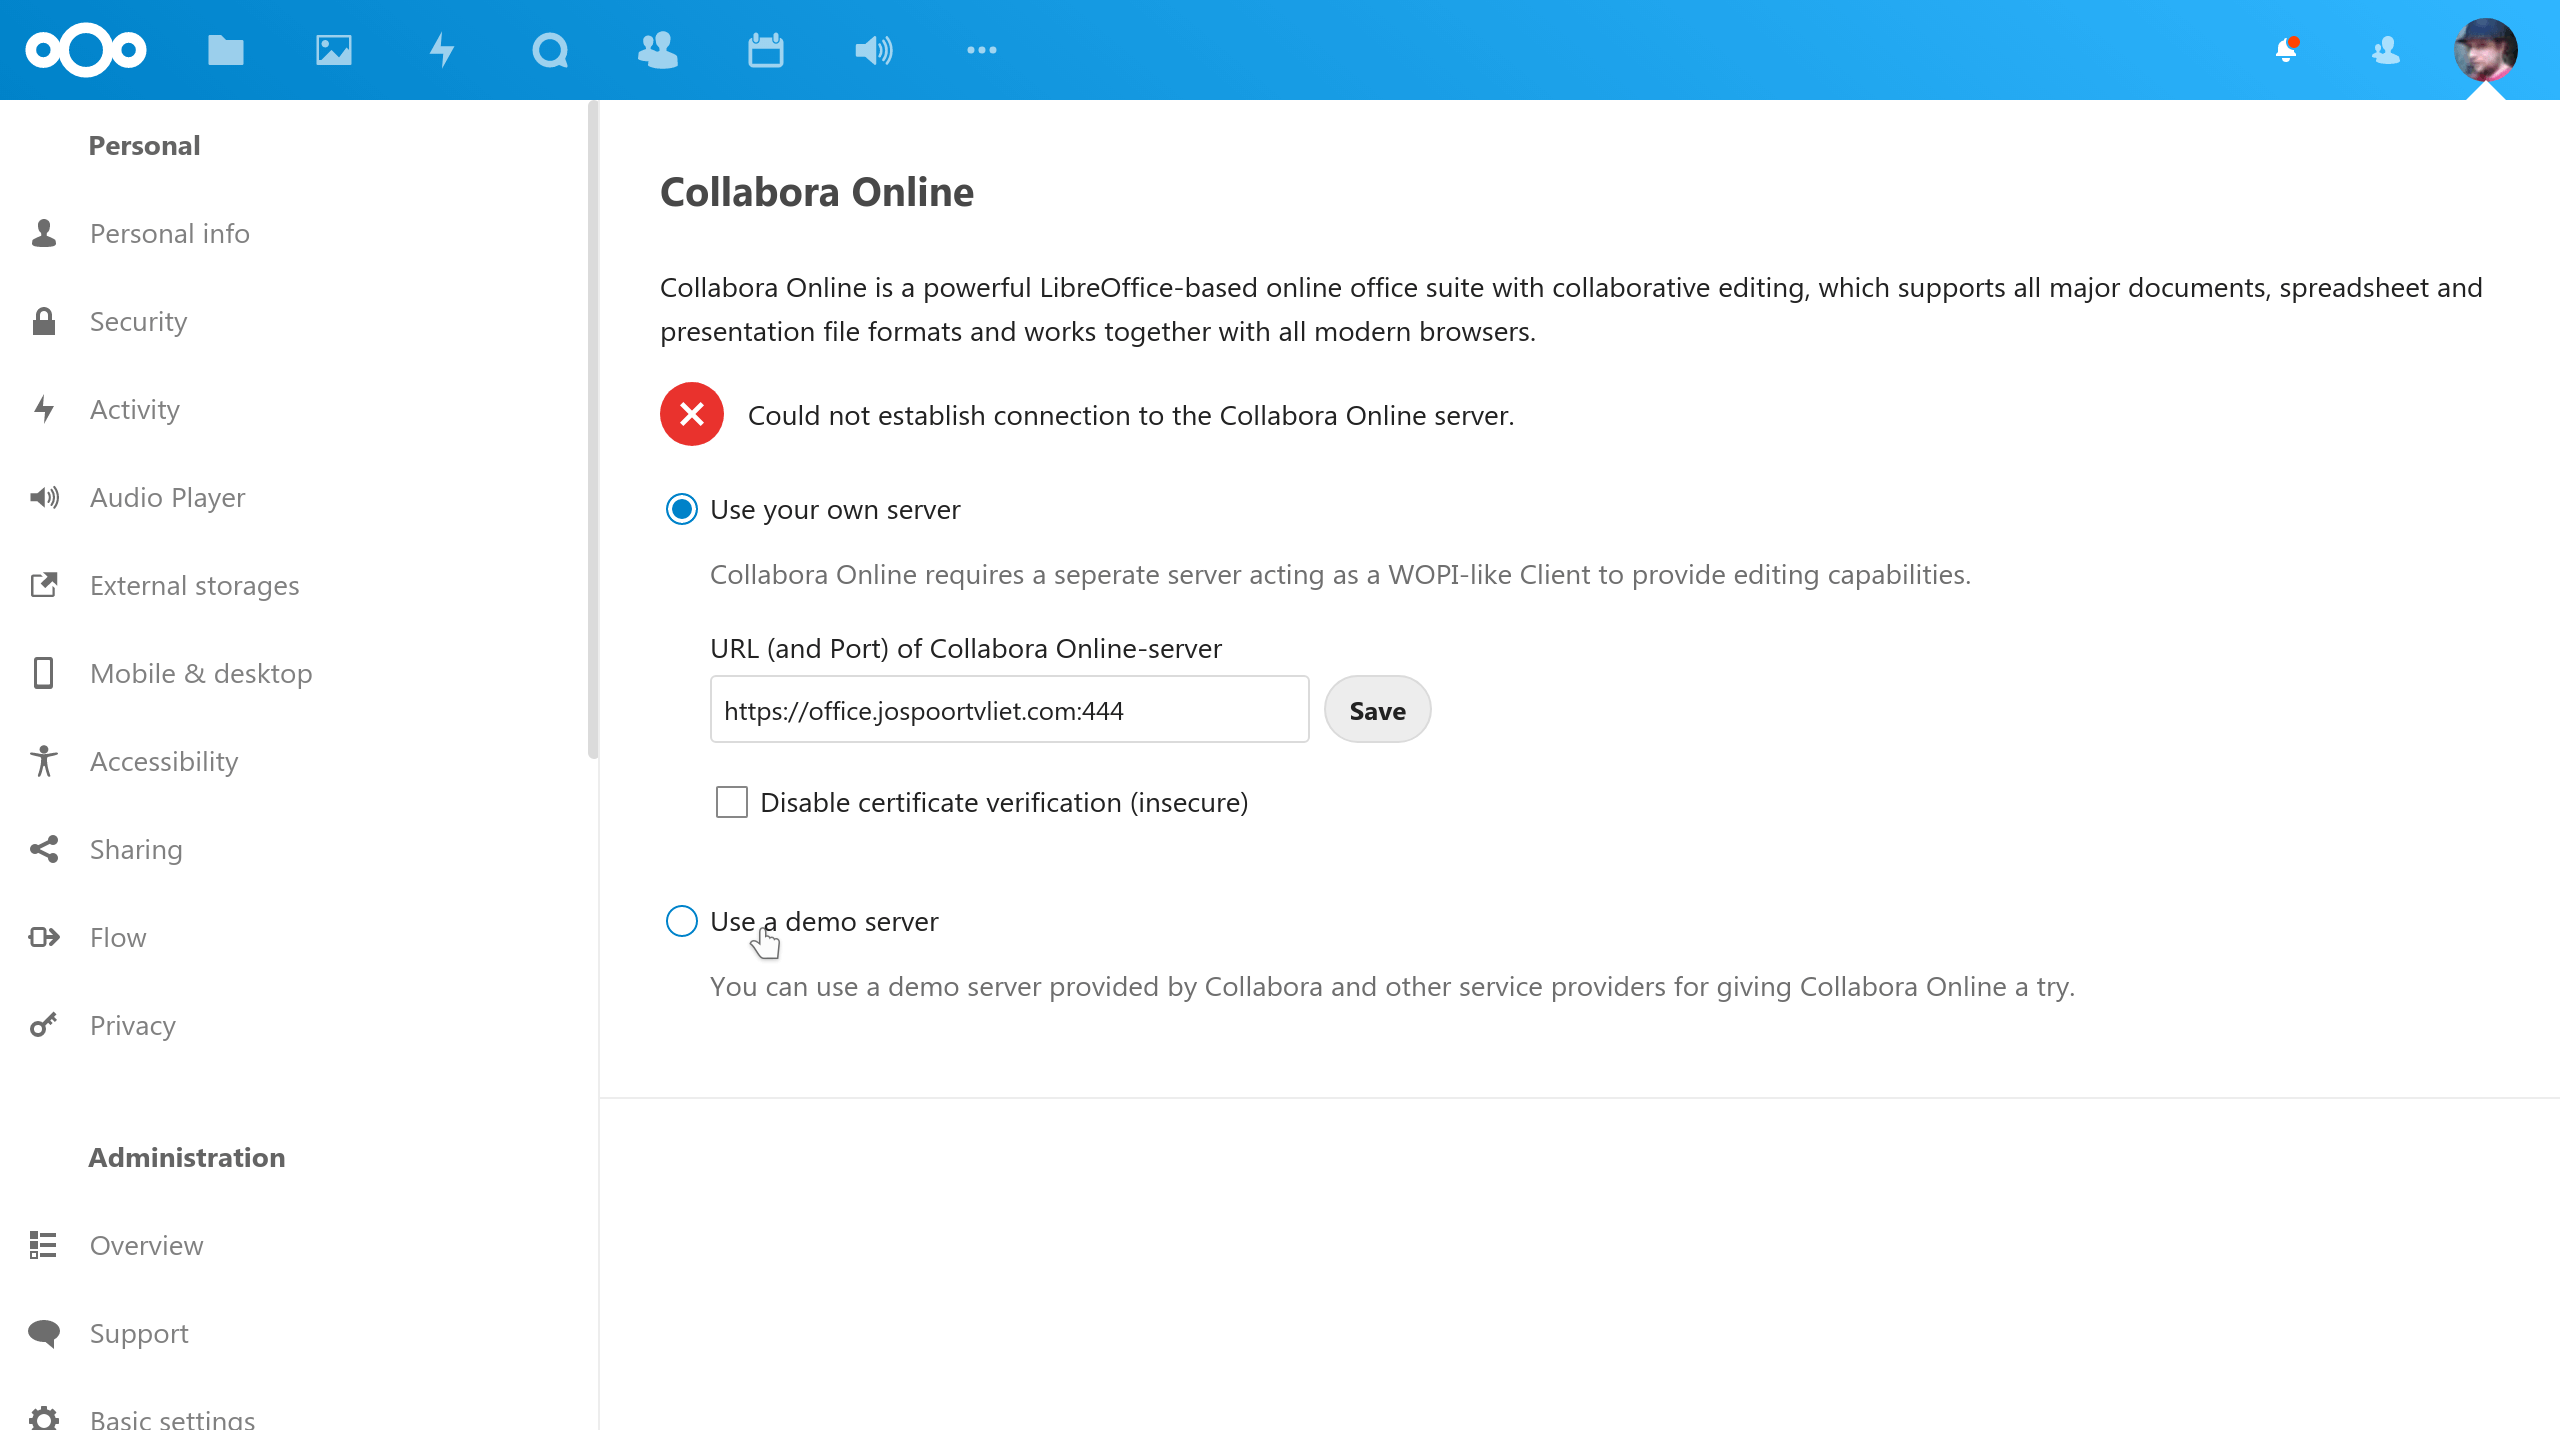Click the Flow icon in sidebar
Screen dimensions: 2560x1440
(x=44, y=937)
